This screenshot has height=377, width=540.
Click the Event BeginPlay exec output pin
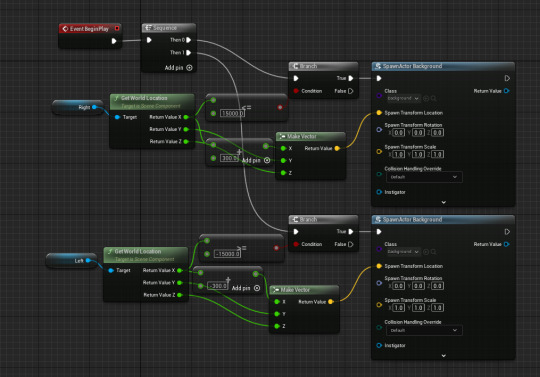114,41
